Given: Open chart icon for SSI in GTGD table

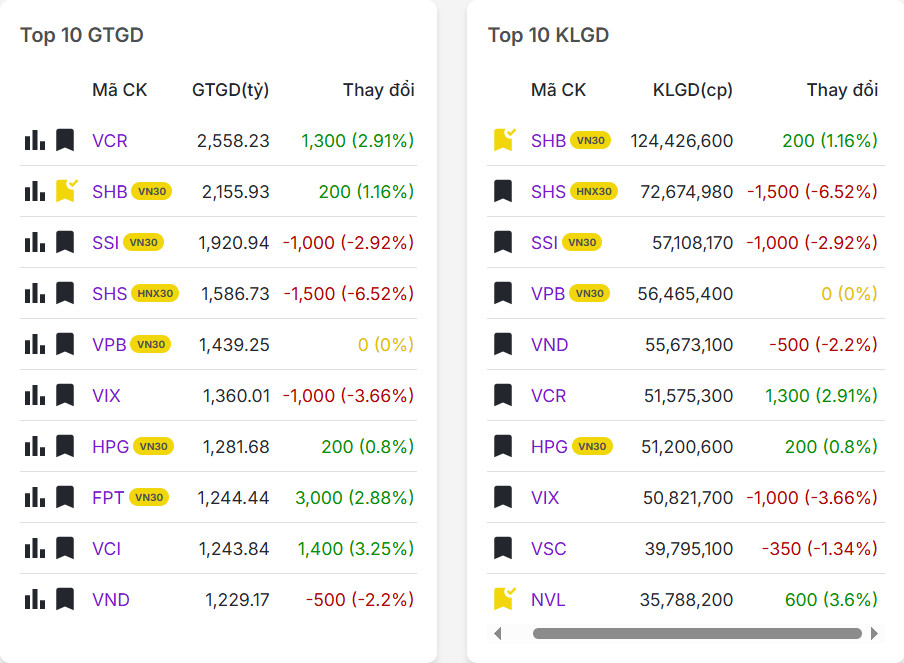Looking at the screenshot, I should (x=35, y=242).
